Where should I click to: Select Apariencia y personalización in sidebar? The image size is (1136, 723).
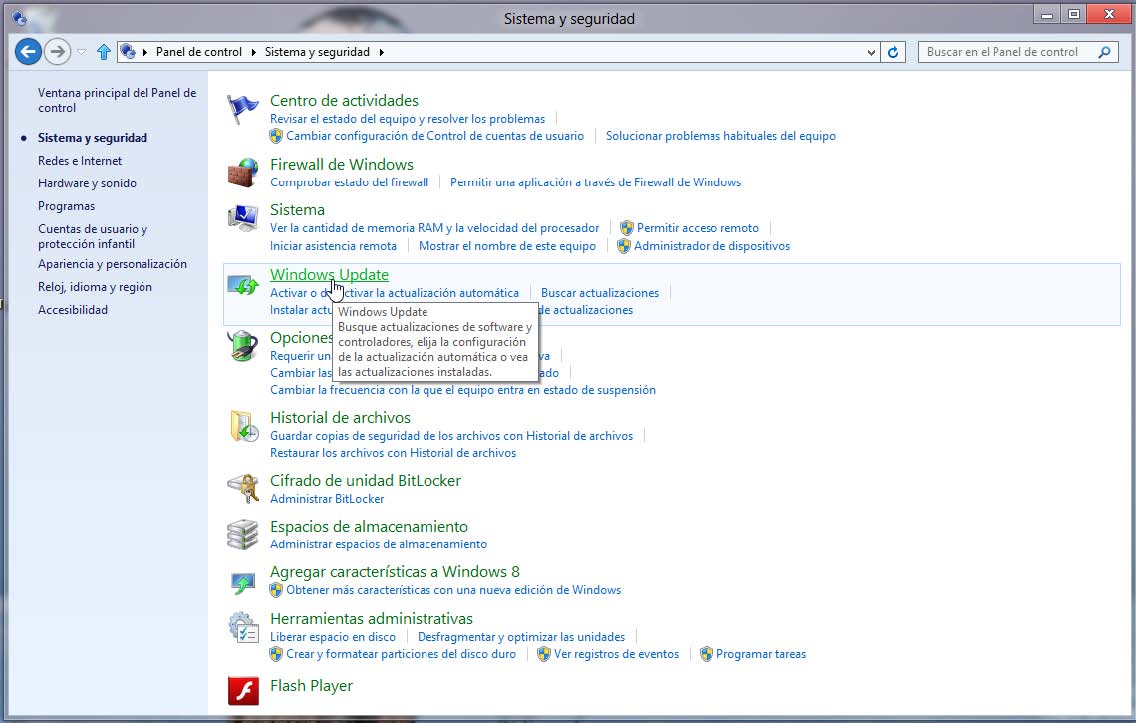[x=112, y=264]
